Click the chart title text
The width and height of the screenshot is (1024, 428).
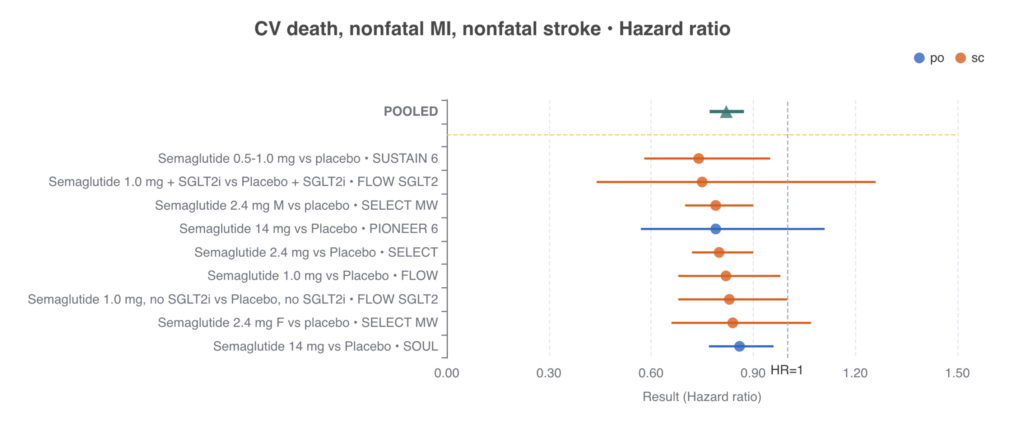click(x=493, y=29)
